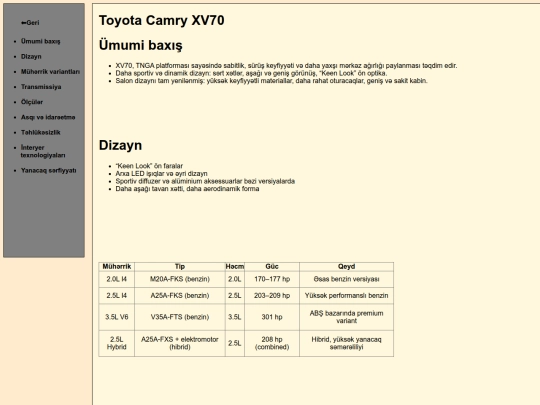Select the '301 hp' power cell
540x405 pixels.
click(x=272, y=317)
